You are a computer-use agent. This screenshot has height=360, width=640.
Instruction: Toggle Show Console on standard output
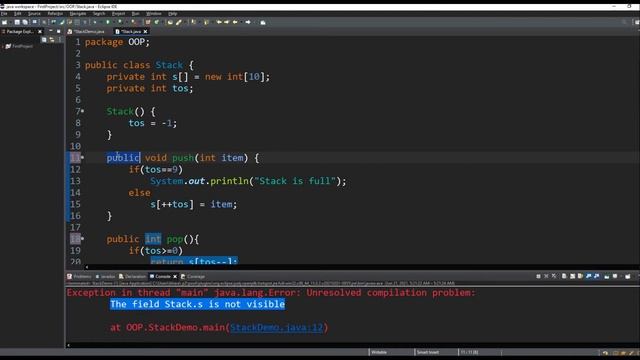588,276
